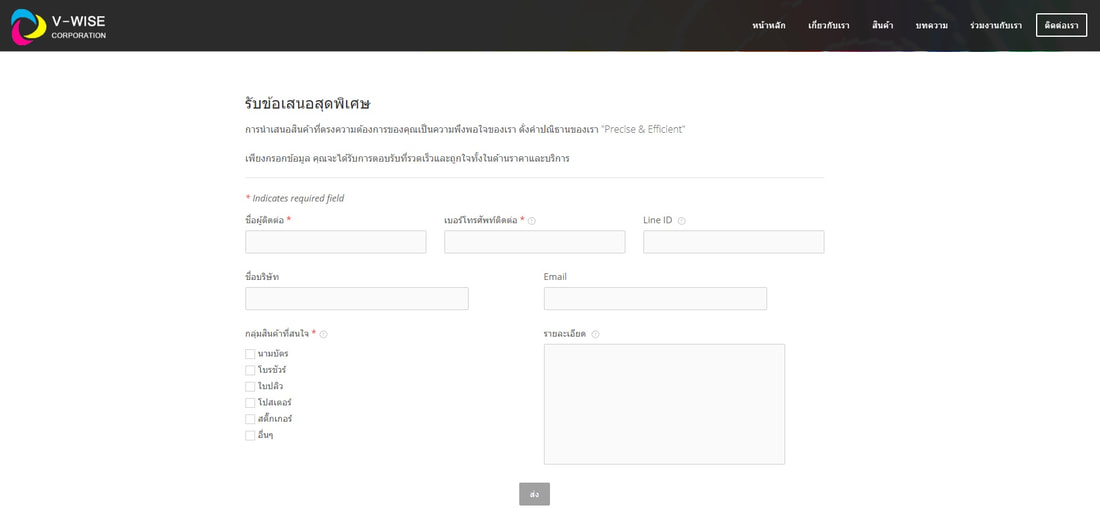Image resolution: width=1100 pixels, height=517 pixels.
Task: Click the help icon beside รายละเอียด
Action: coord(596,335)
